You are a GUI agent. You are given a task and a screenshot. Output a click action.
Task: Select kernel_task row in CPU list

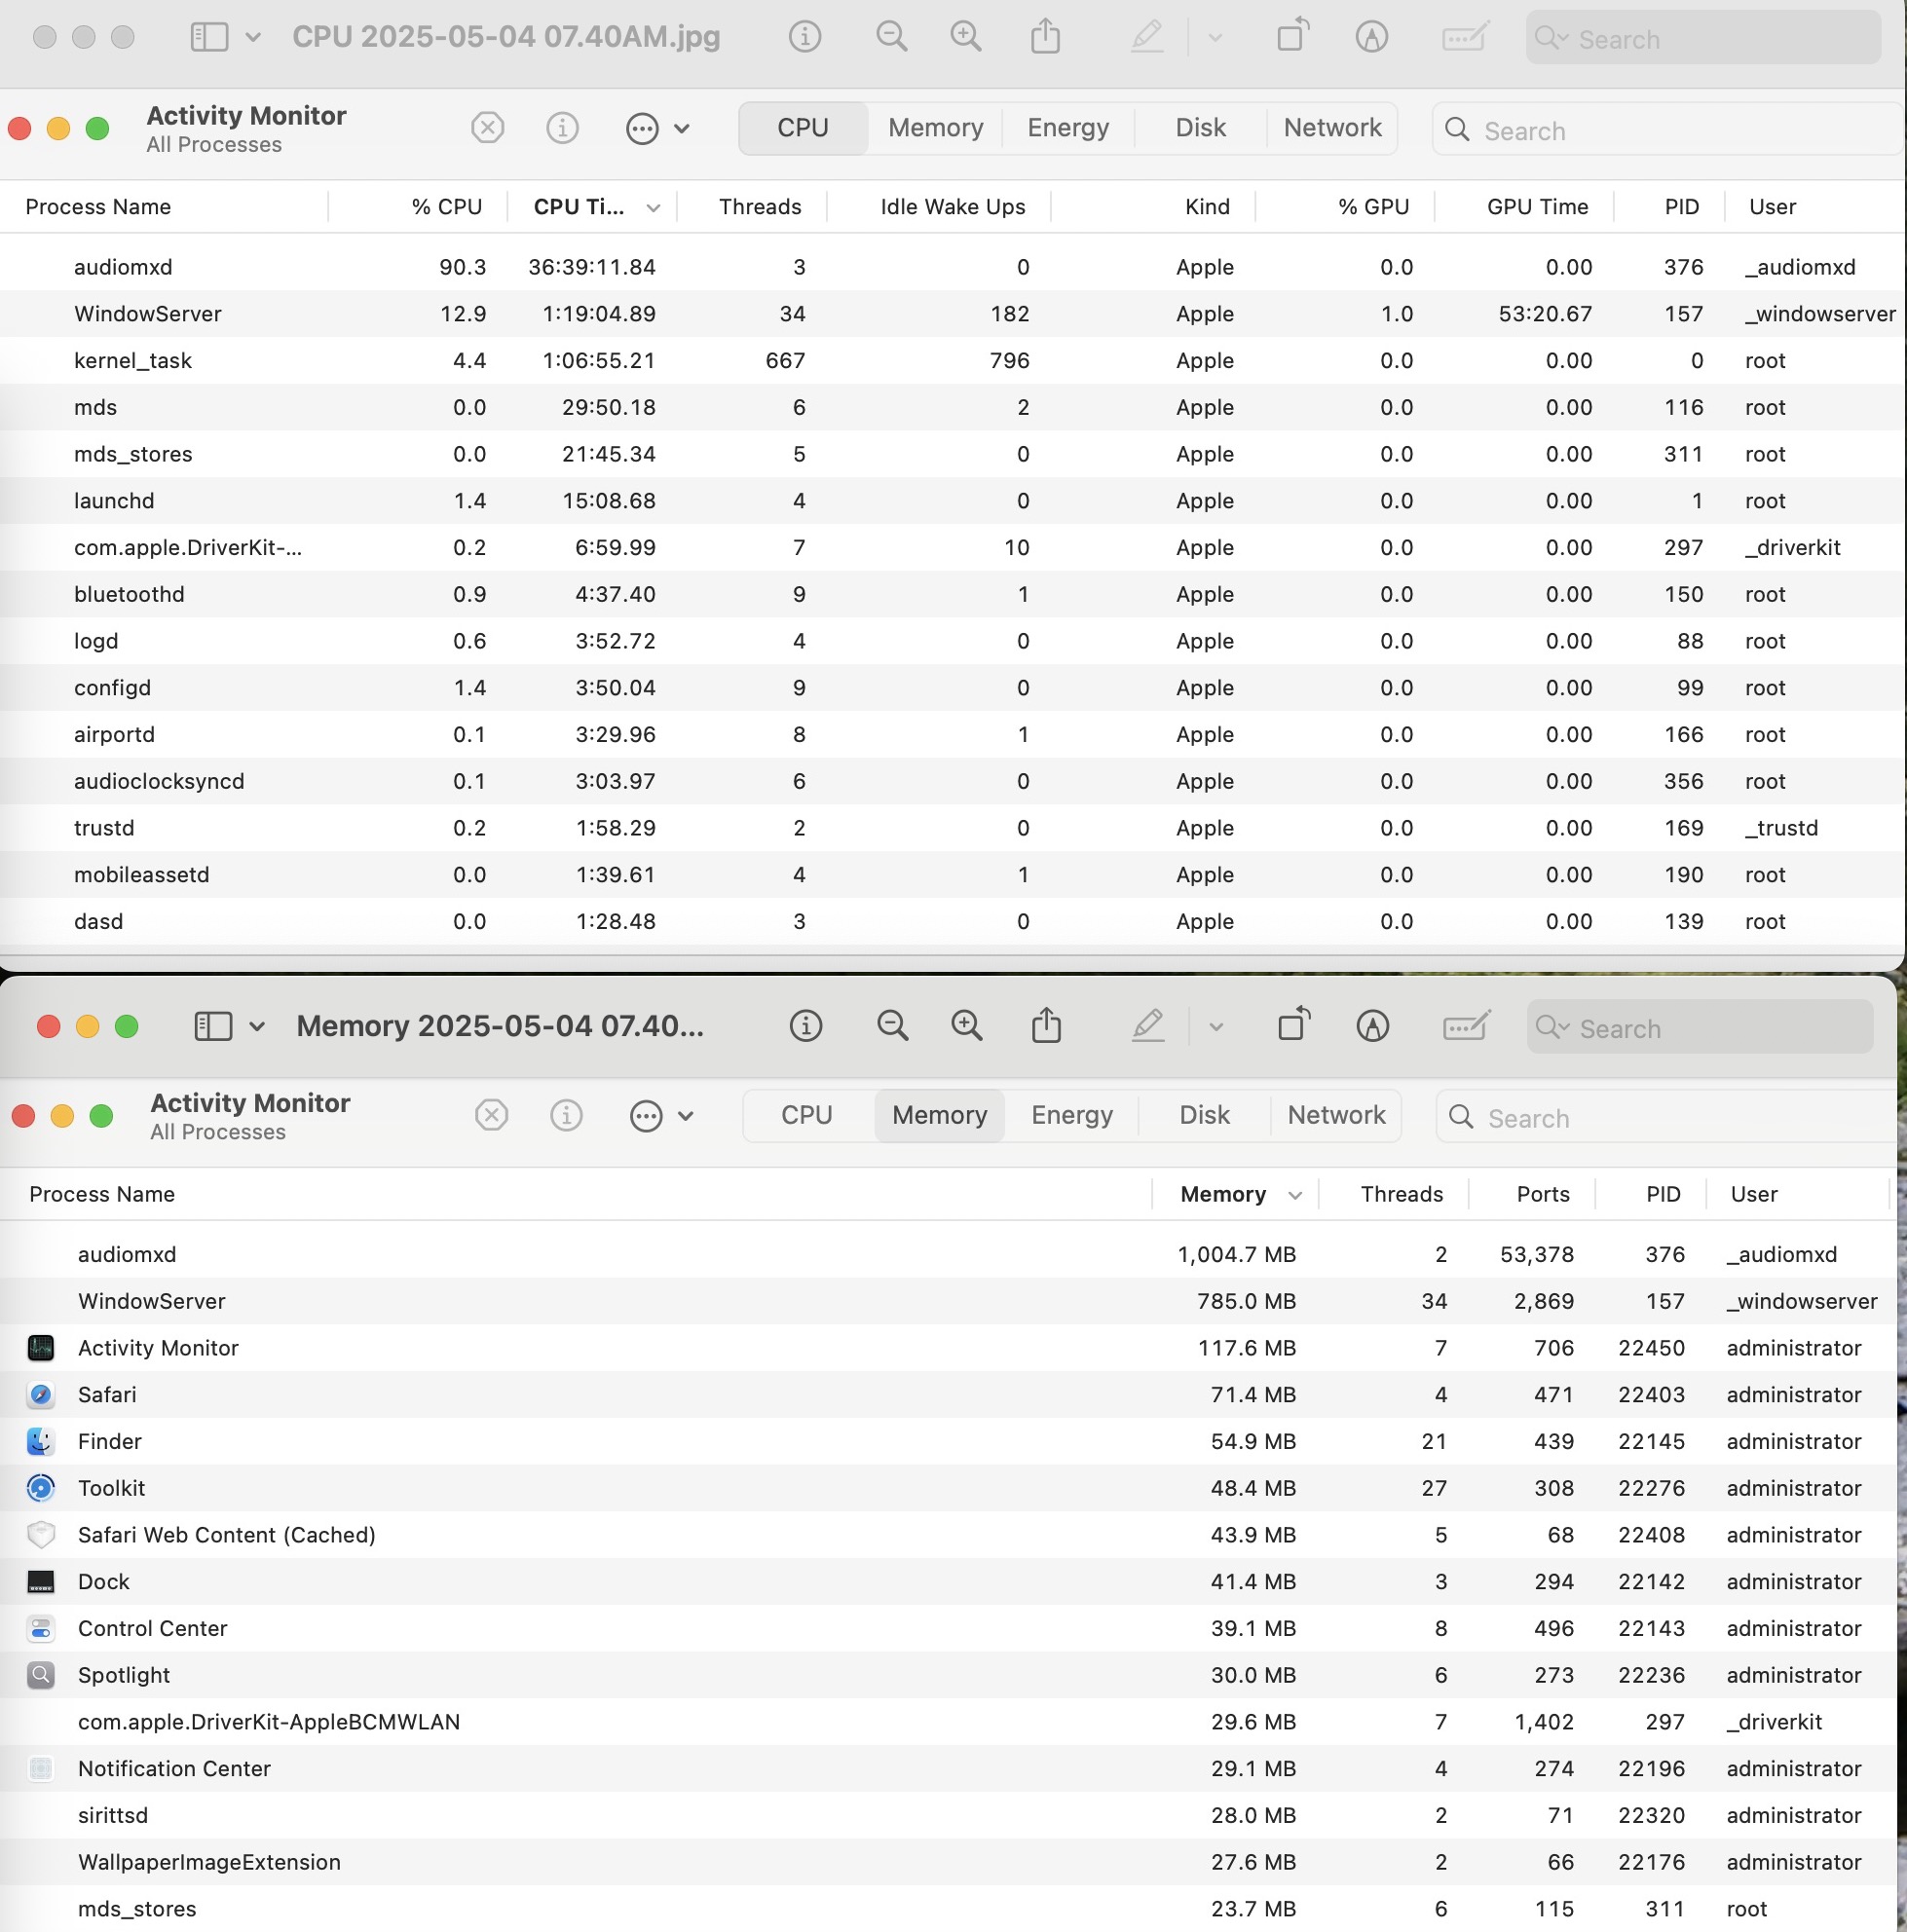pyautogui.click(x=952, y=361)
